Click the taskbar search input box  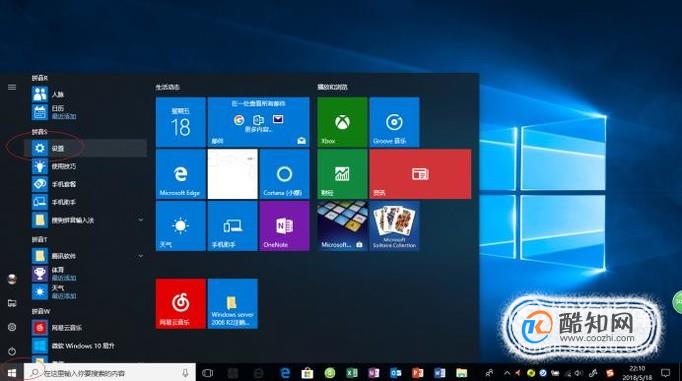pos(109,373)
